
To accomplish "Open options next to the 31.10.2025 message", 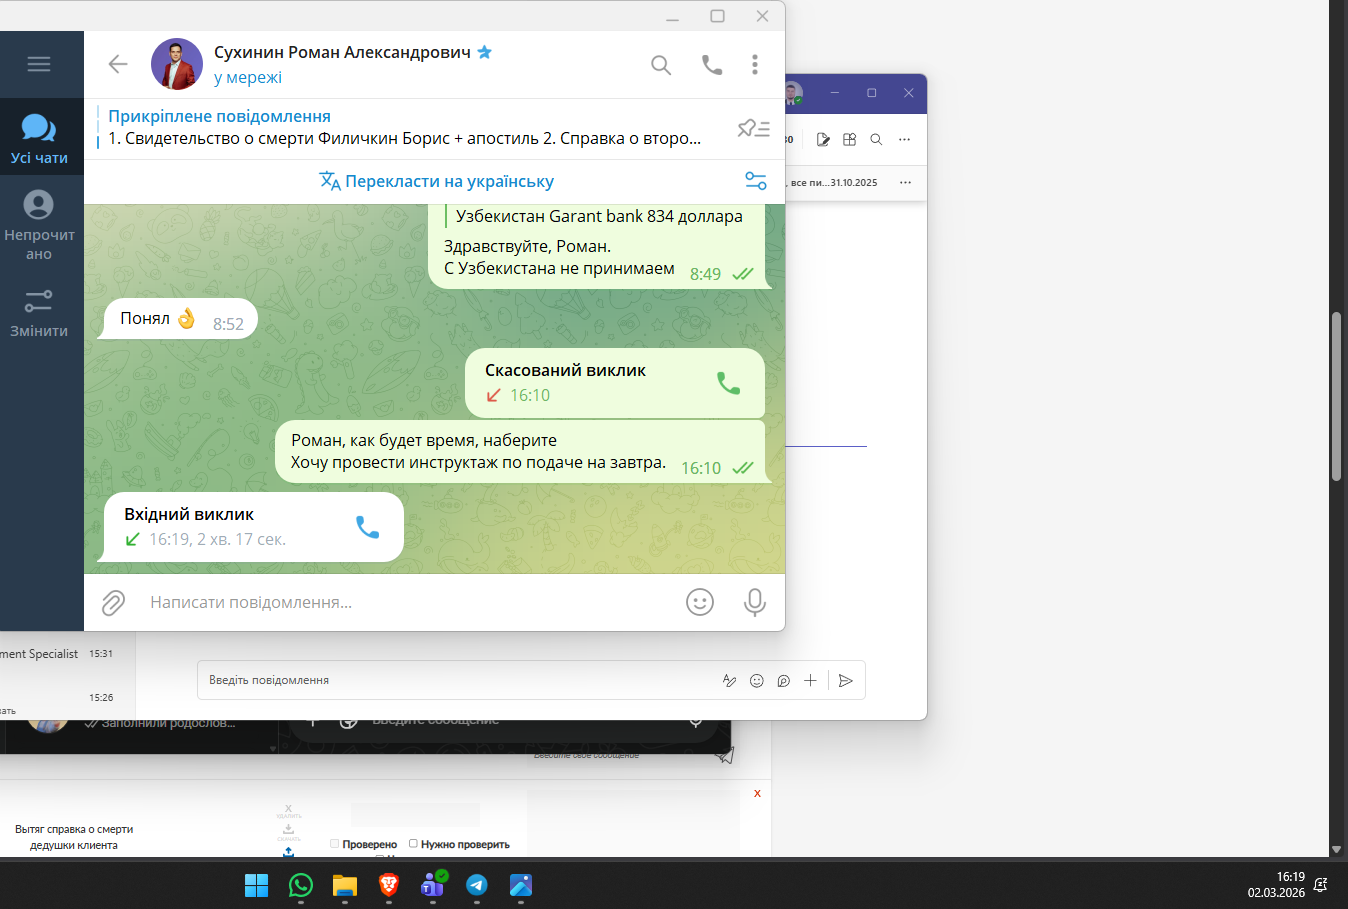I will tap(905, 183).
